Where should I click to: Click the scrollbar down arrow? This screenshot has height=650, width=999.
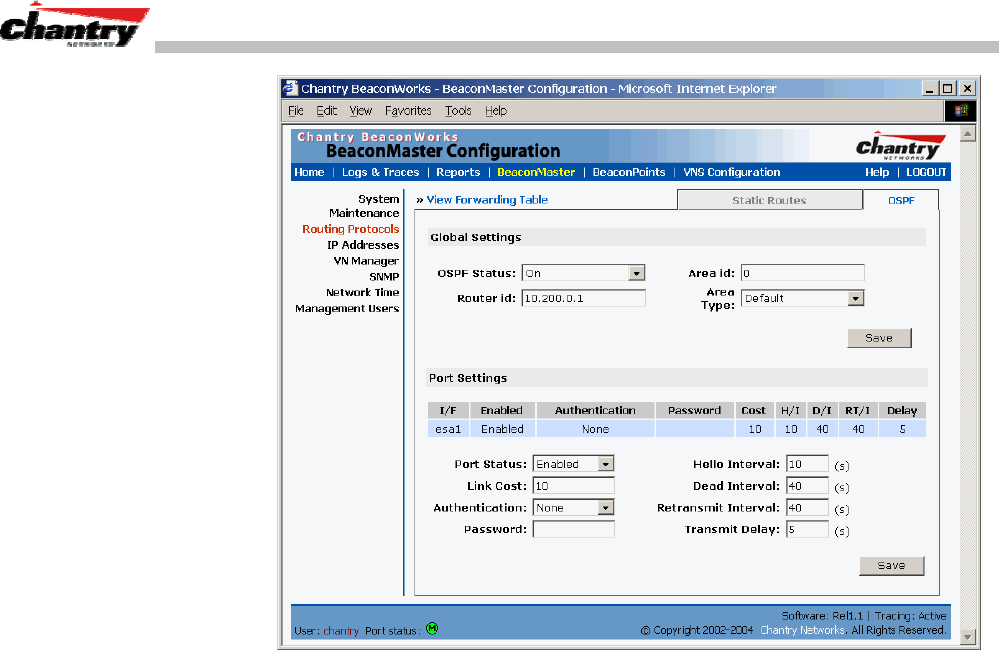tap(968, 636)
